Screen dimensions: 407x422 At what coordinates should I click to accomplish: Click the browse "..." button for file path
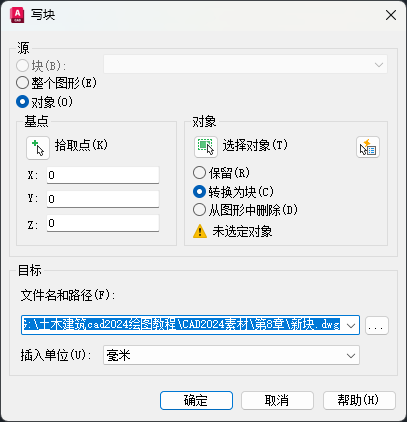click(377, 325)
